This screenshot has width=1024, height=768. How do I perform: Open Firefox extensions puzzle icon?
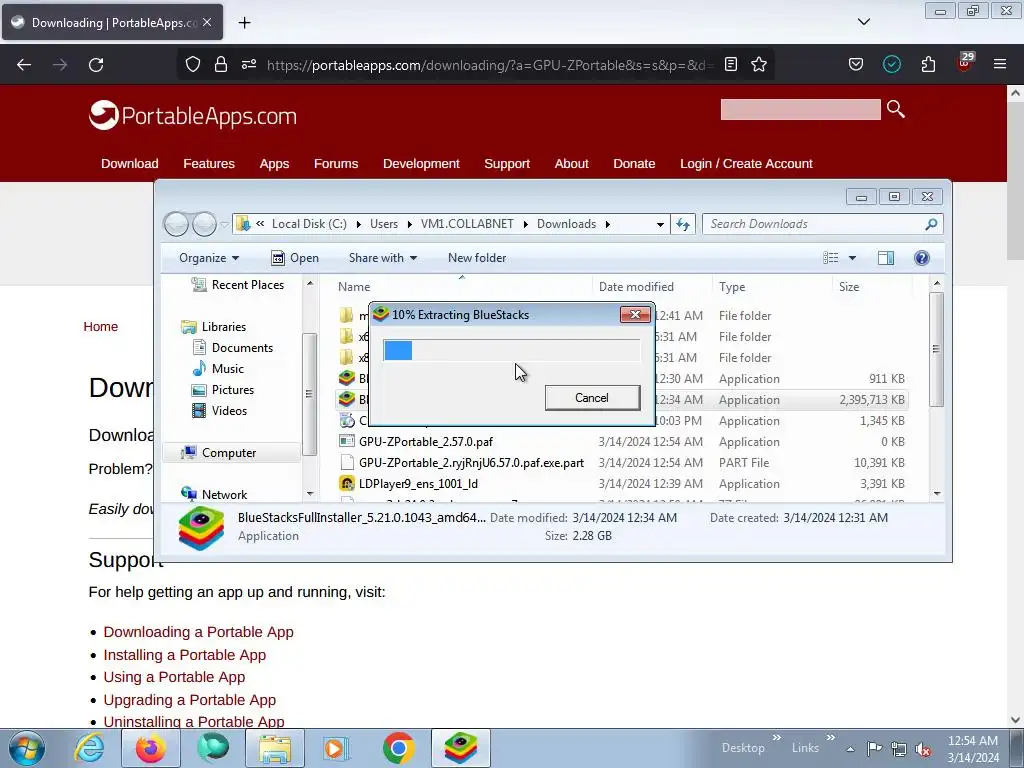928,64
